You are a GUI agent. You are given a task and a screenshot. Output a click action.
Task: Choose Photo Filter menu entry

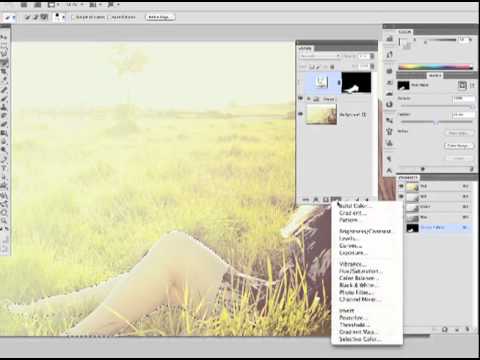tap(356, 292)
